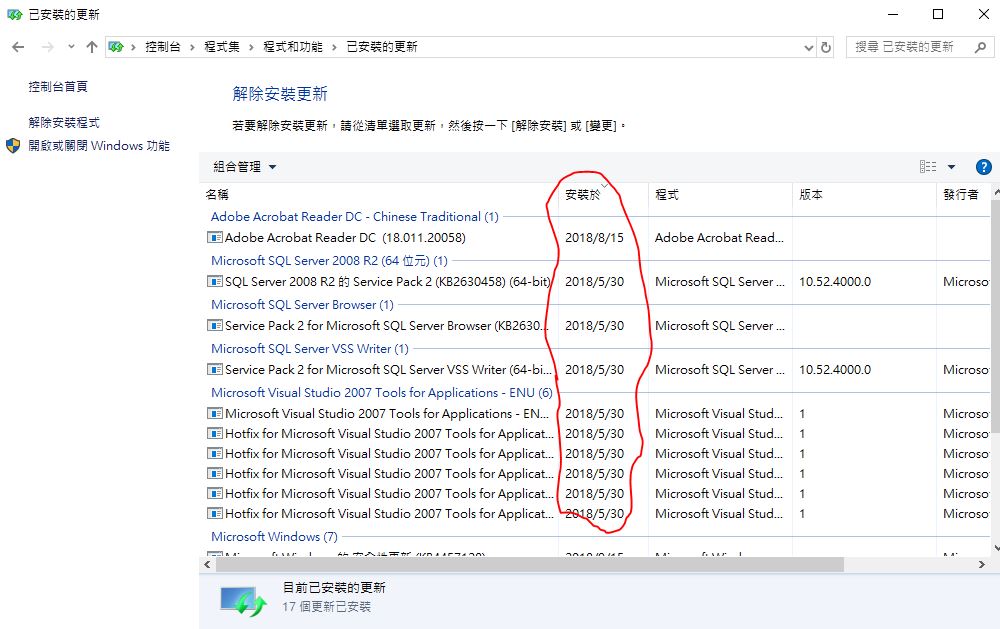Image resolution: width=1000 pixels, height=629 pixels.
Task: Refresh the installed updates list
Action: (x=826, y=47)
